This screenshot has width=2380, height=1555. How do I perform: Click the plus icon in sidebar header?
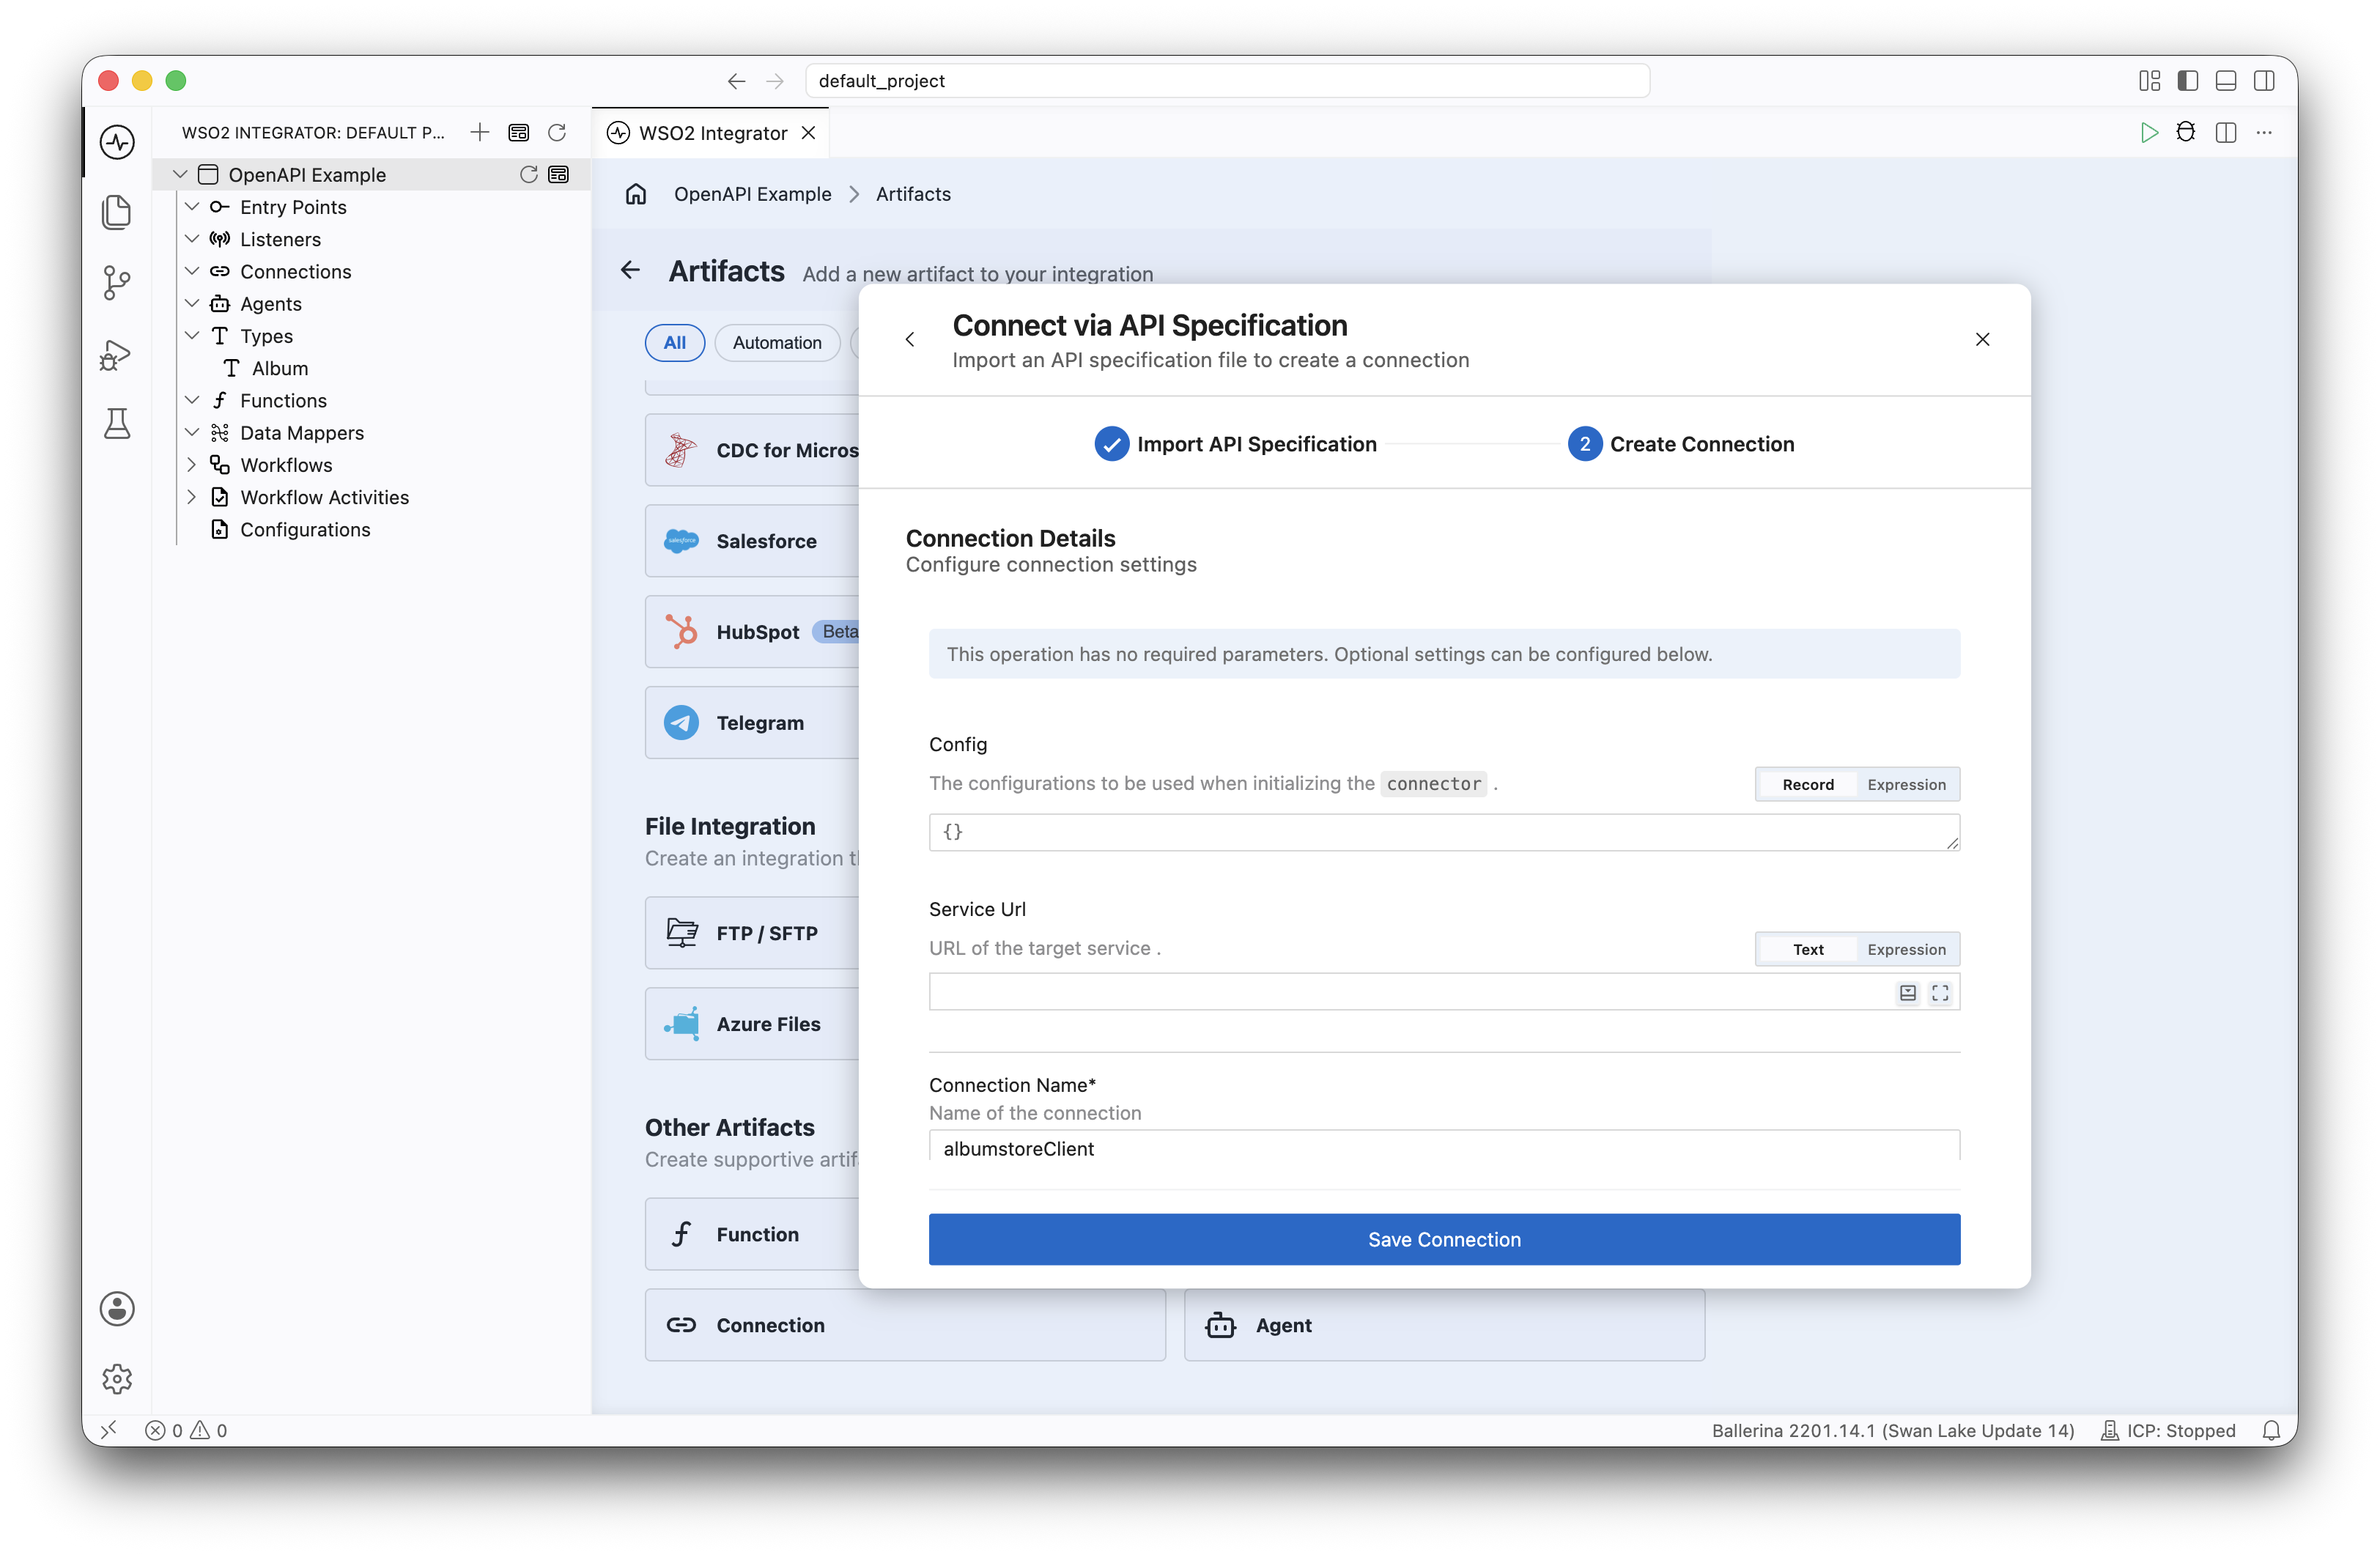tap(480, 132)
